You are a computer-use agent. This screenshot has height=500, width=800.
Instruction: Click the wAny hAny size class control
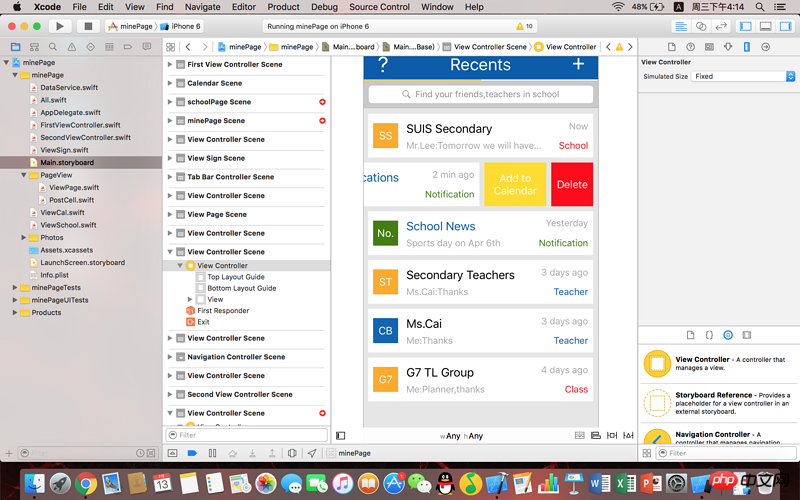pyautogui.click(x=461, y=436)
